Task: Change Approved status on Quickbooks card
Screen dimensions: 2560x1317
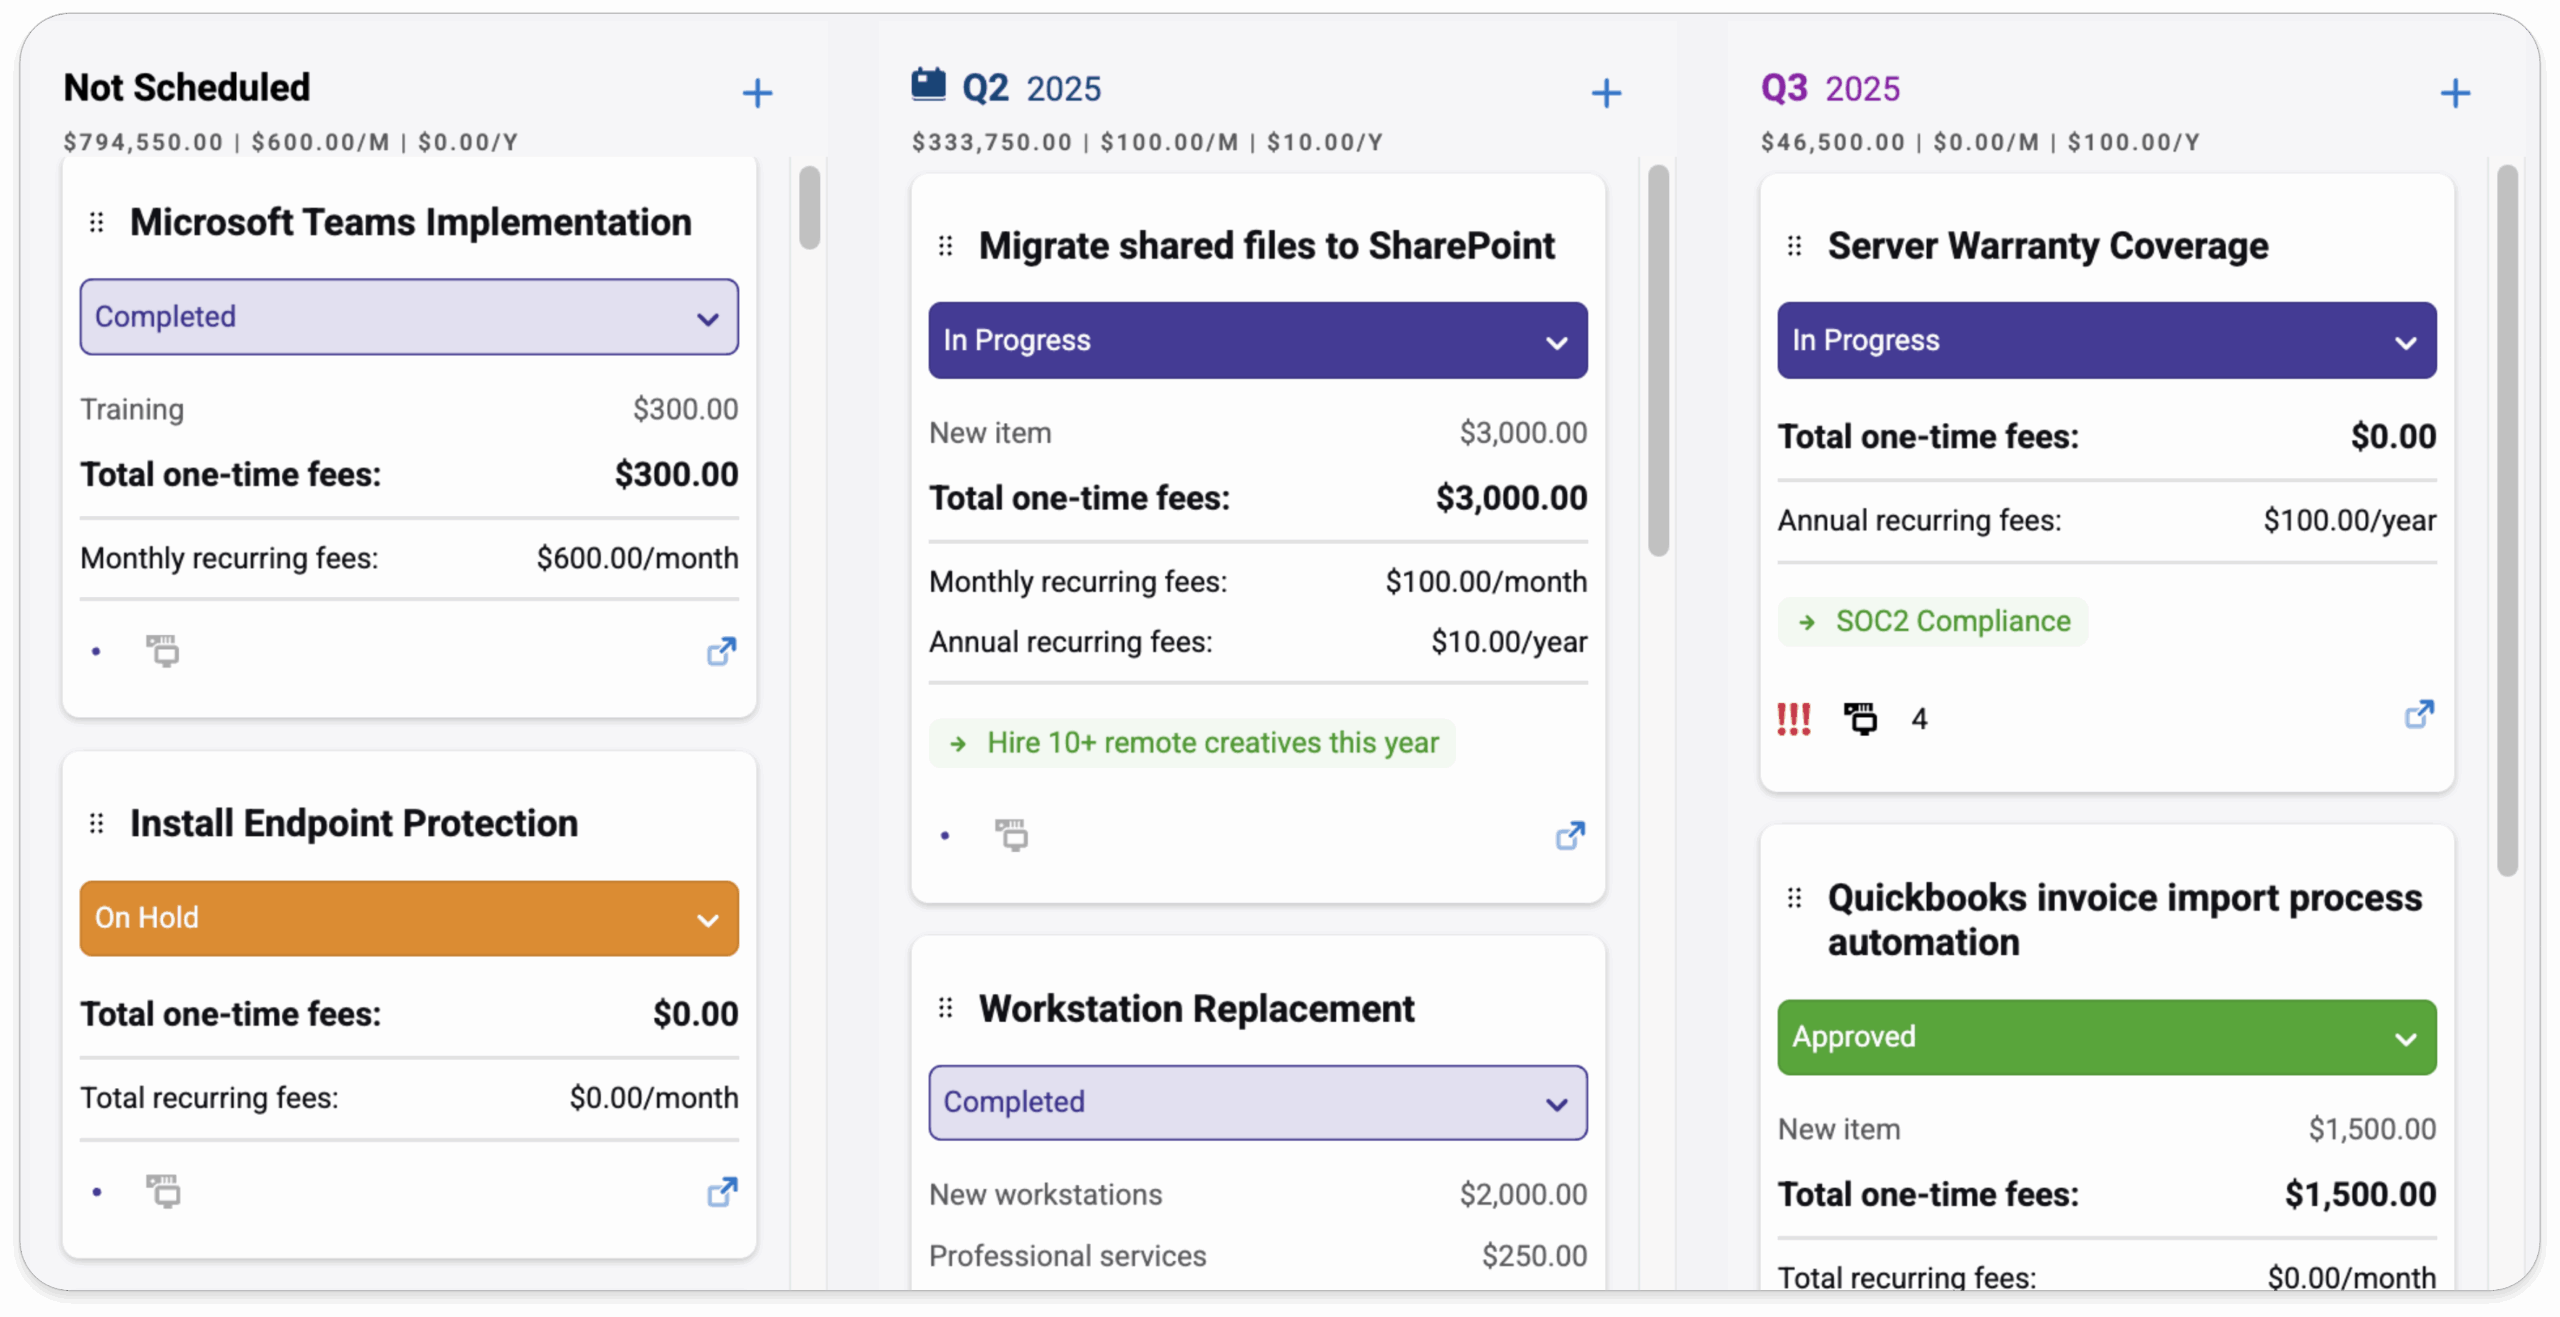Action: 2106,1037
